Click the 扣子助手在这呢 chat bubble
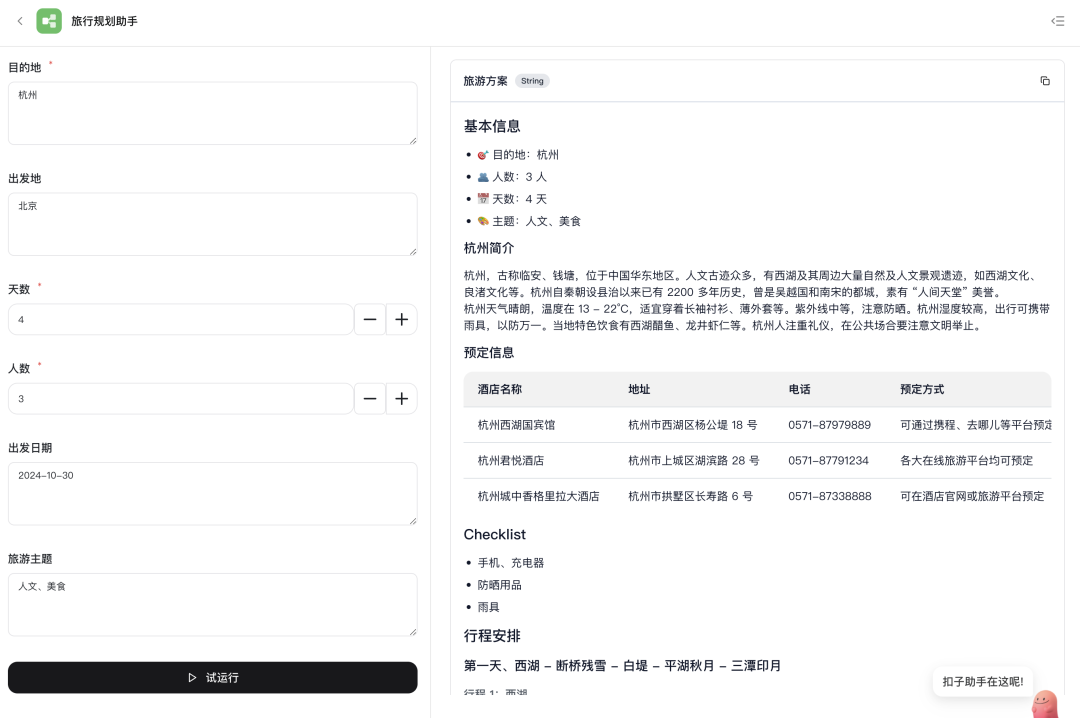Viewport: 1080px width, 718px height. click(983, 681)
